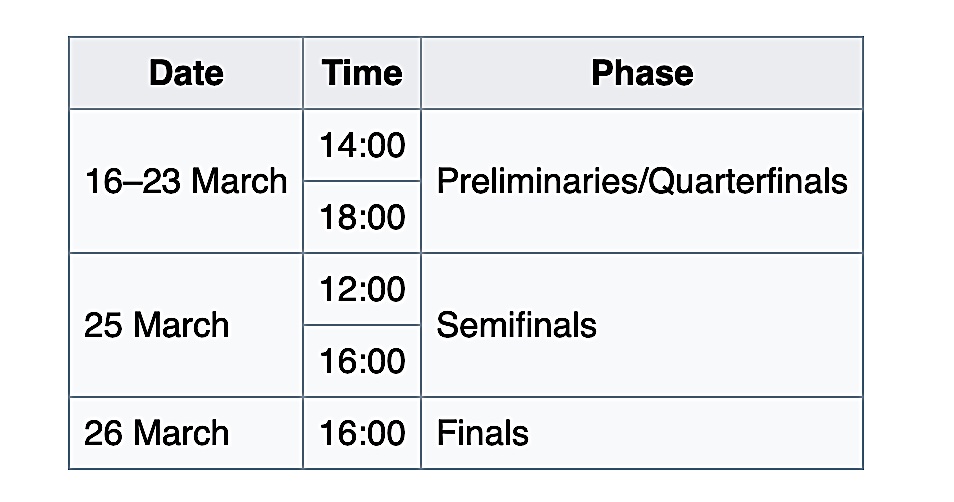This screenshot has height=502, width=954.
Task: Select the 16–23 March date cell
Action: pyautogui.click(x=186, y=181)
